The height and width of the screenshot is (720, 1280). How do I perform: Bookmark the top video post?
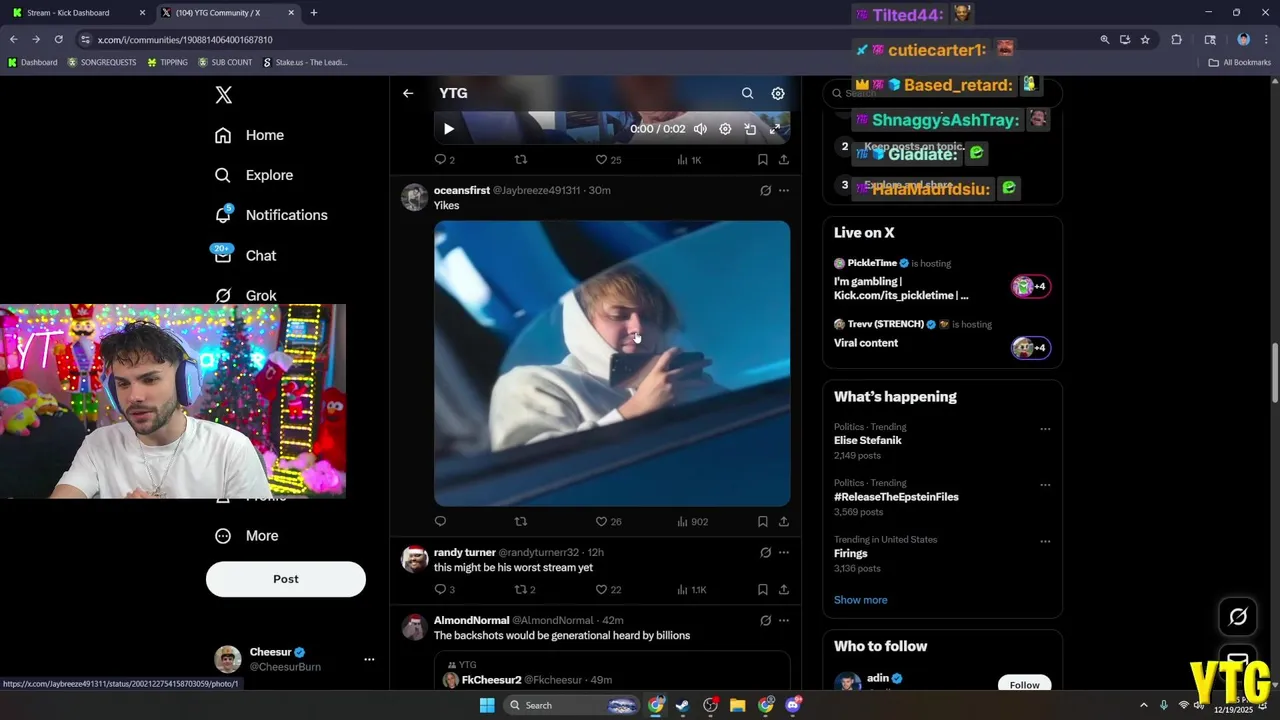763,160
